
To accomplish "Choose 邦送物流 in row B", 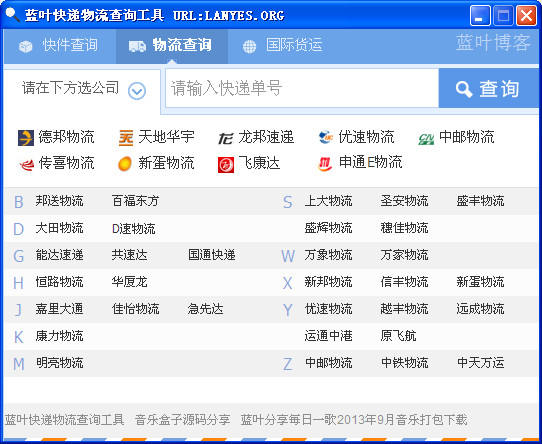I will pos(59,201).
